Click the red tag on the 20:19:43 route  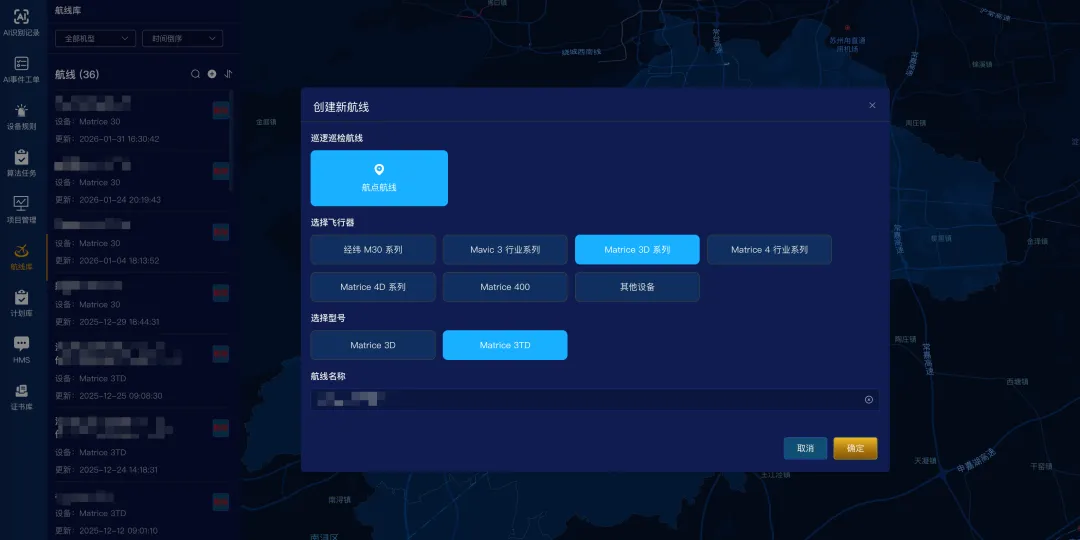tap(221, 171)
